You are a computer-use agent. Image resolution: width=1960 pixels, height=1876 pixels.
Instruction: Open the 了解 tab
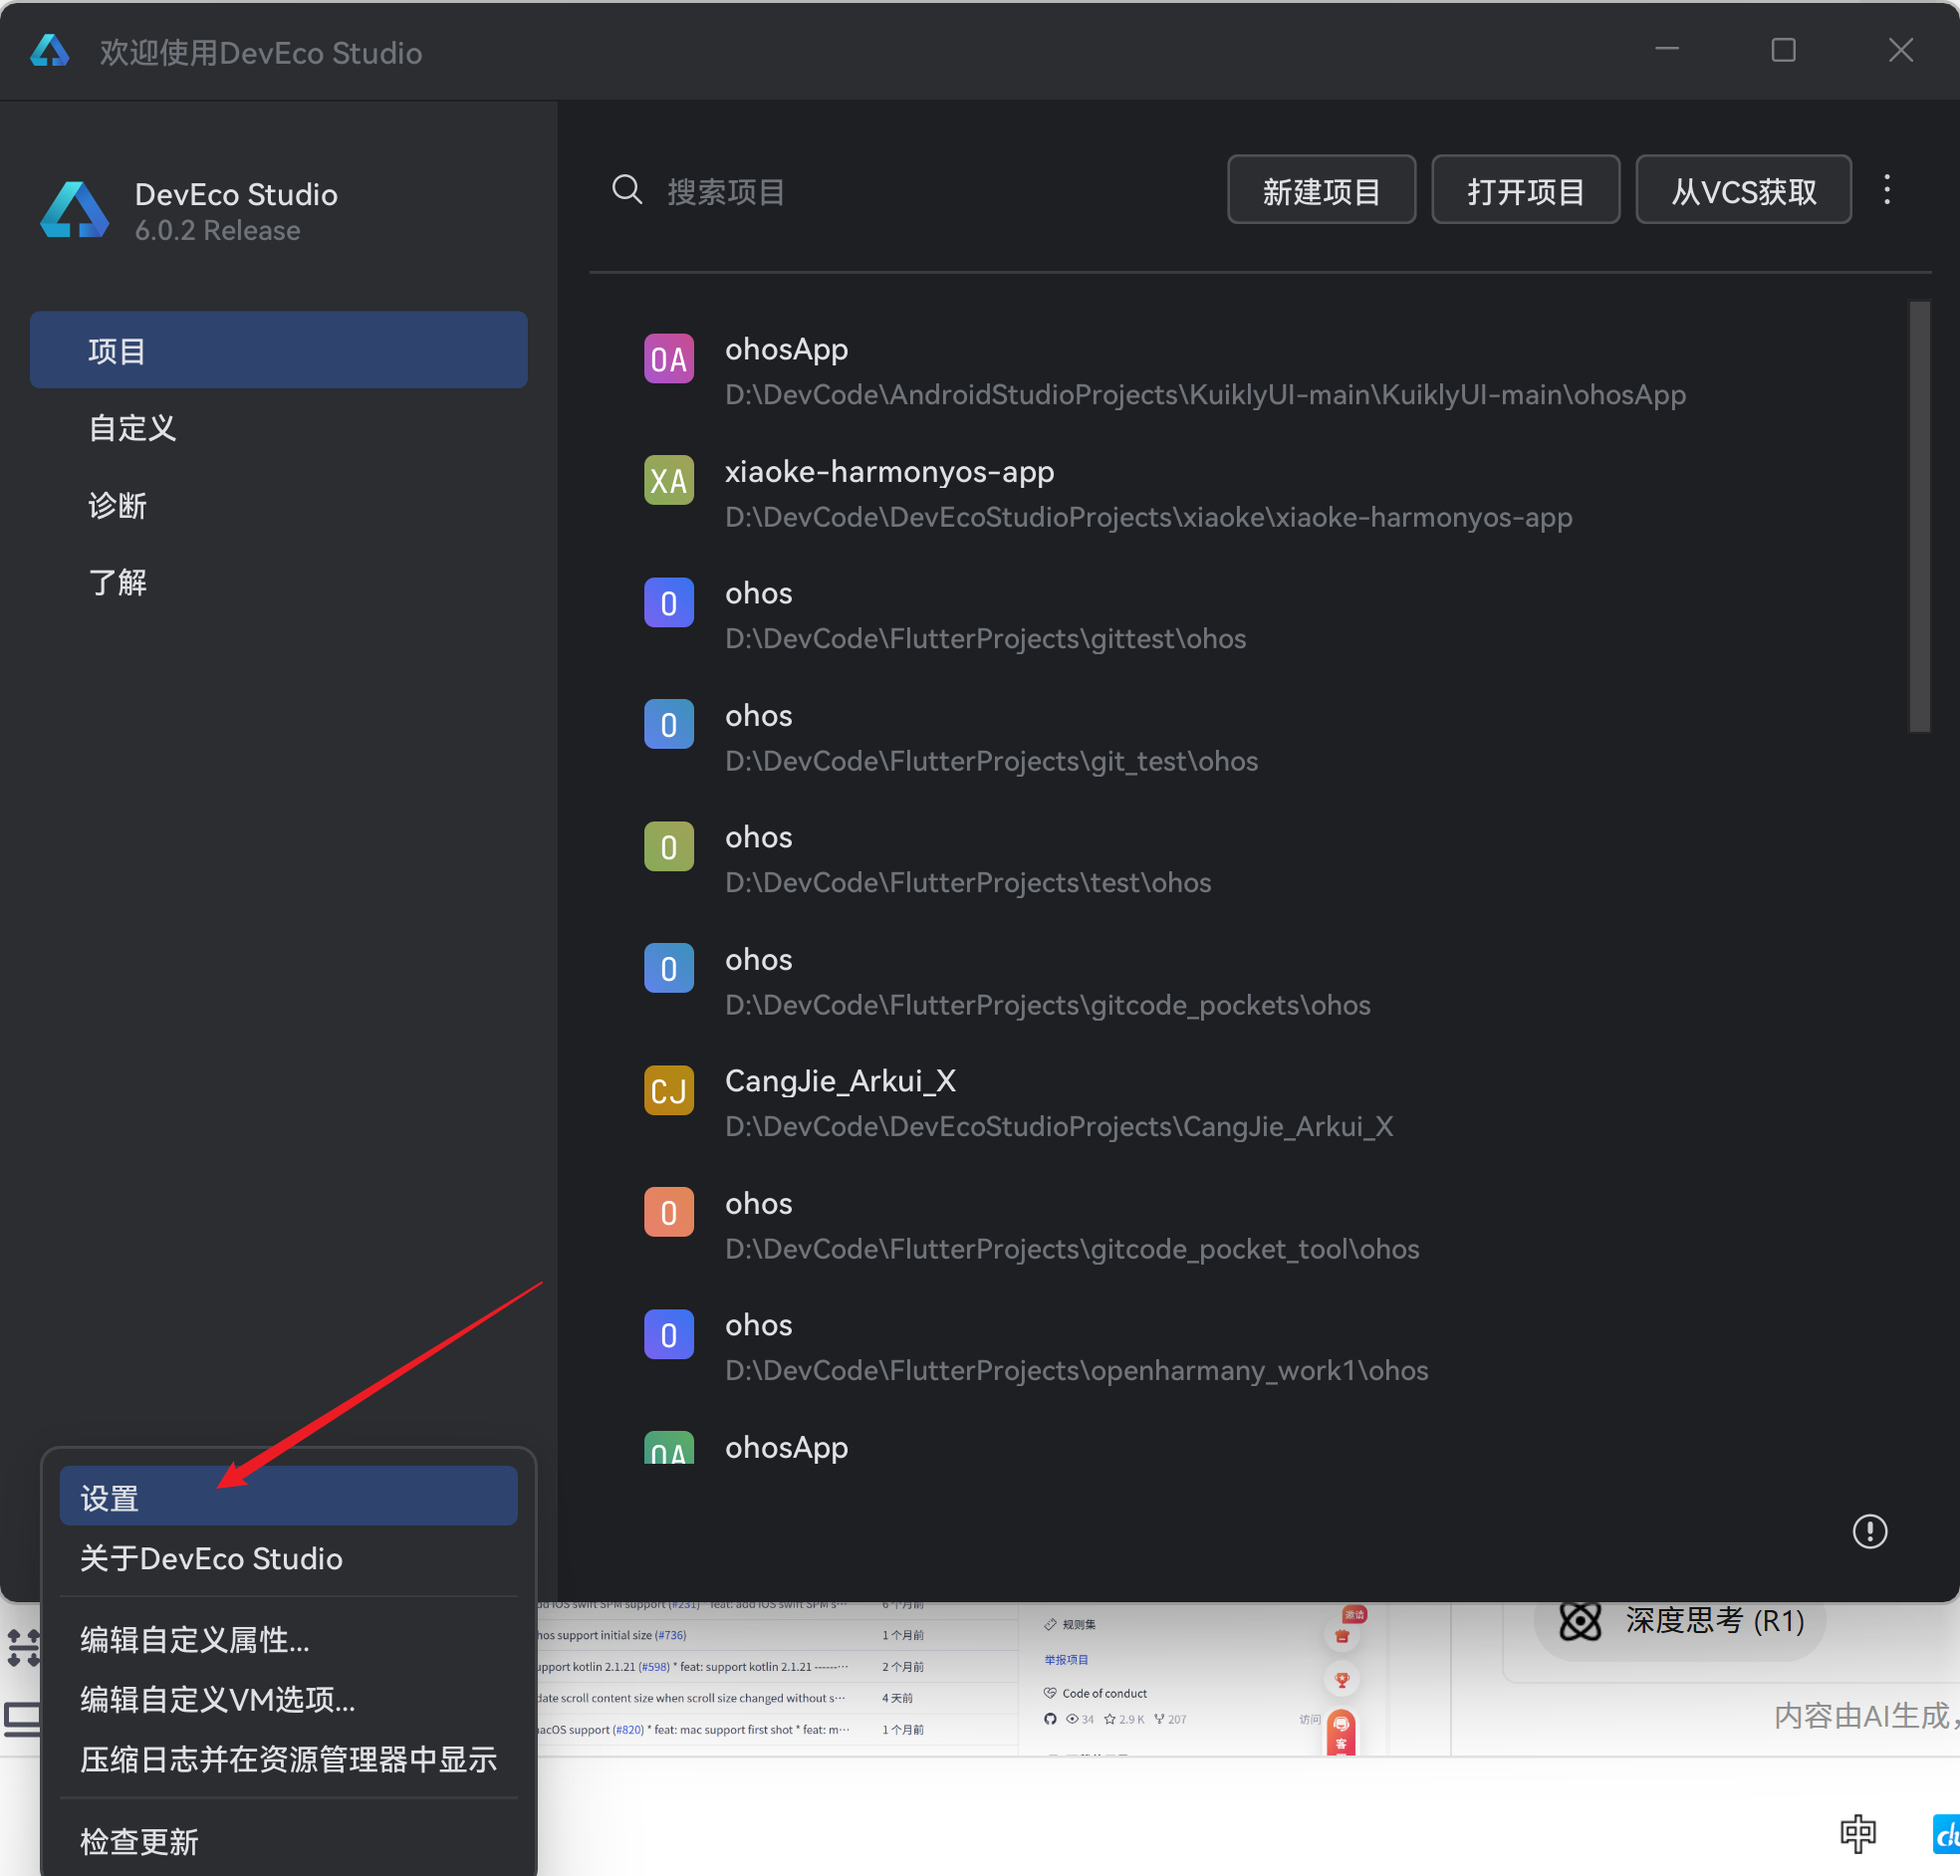pos(278,582)
